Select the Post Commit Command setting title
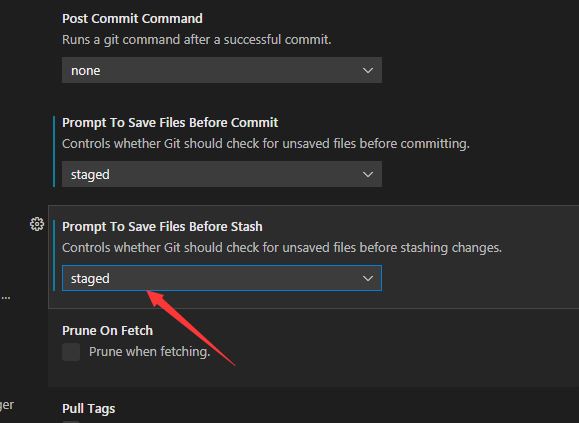The height and width of the screenshot is (423, 579). point(132,18)
